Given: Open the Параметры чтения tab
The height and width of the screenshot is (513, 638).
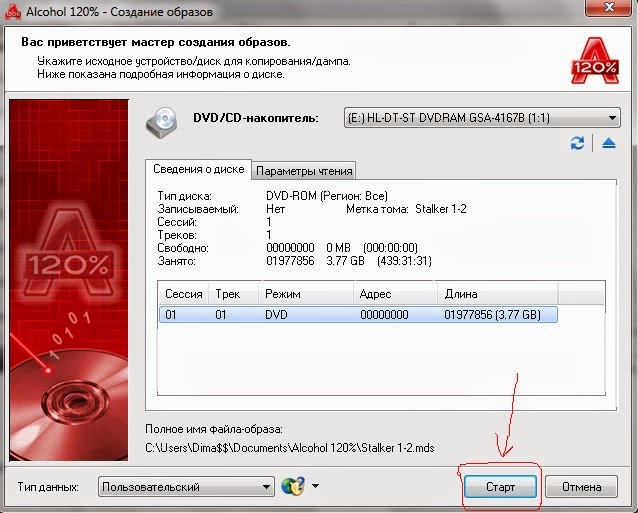Looking at the screenshot, I should click(304, 171).
